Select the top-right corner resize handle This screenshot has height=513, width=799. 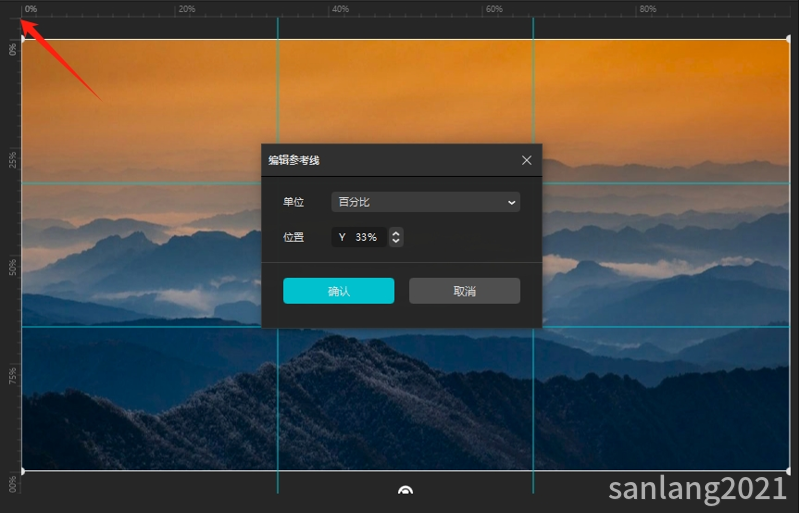pyautogui.click(x=788, y=40)
